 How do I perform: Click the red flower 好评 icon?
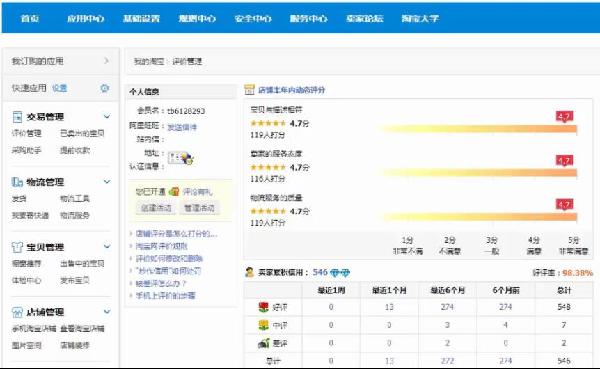pyautogui.click(x=263, y=307)
